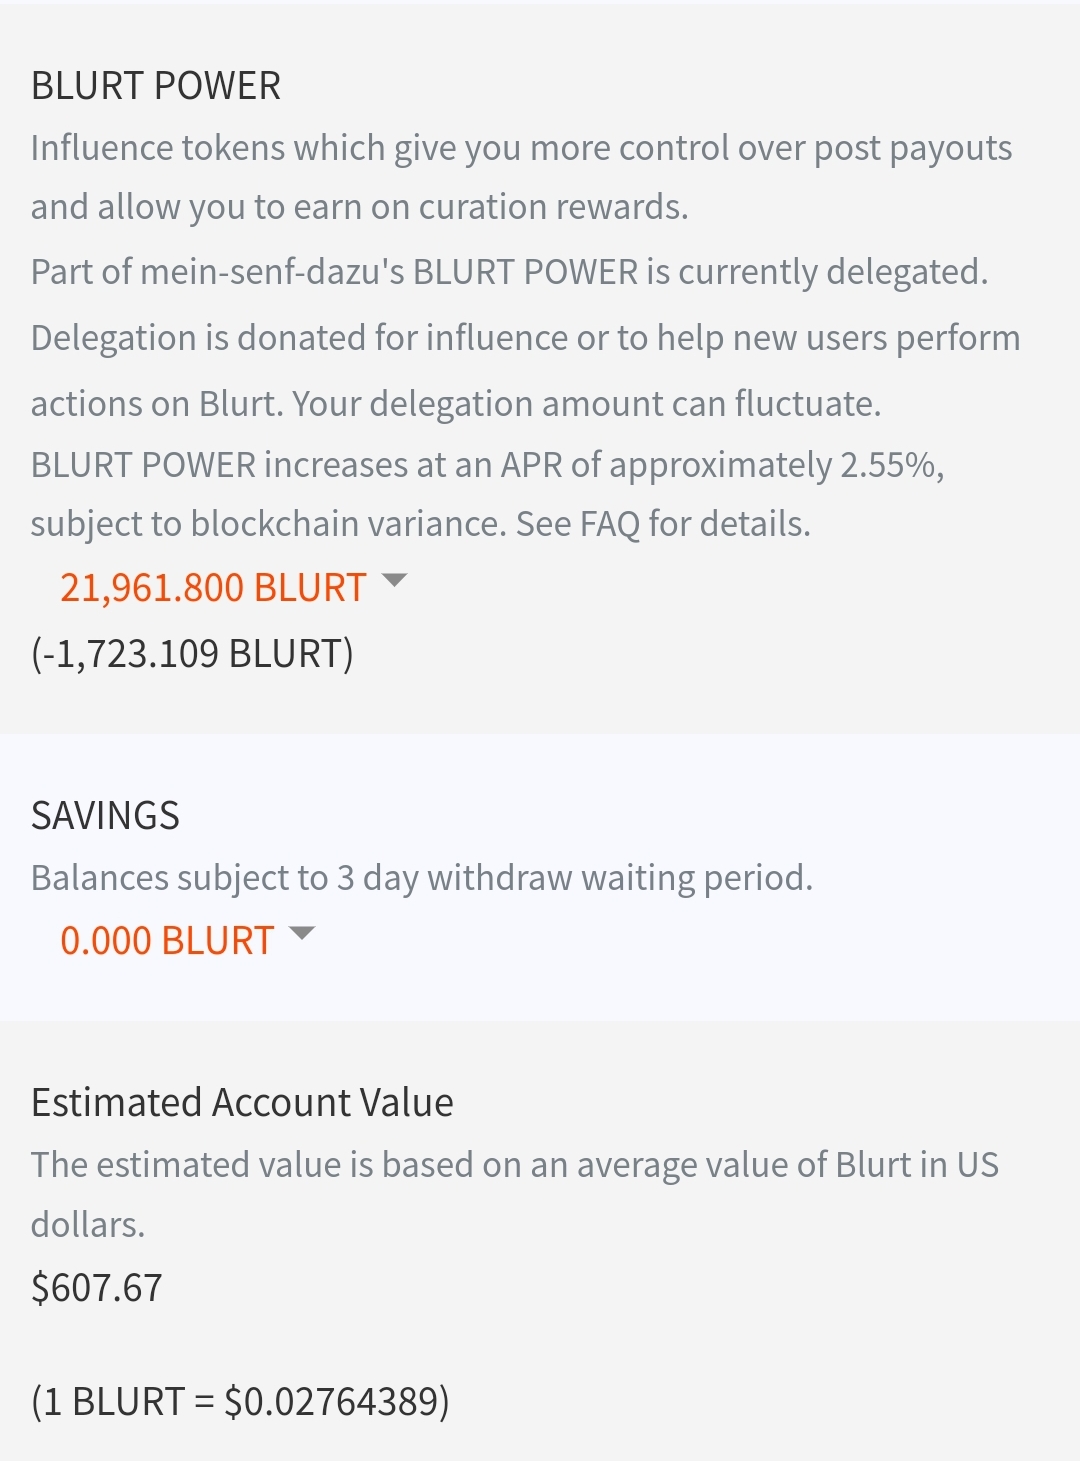Click the $607.67 account value
This screenshot has width=1080, height=1461.
point(97,1287)
